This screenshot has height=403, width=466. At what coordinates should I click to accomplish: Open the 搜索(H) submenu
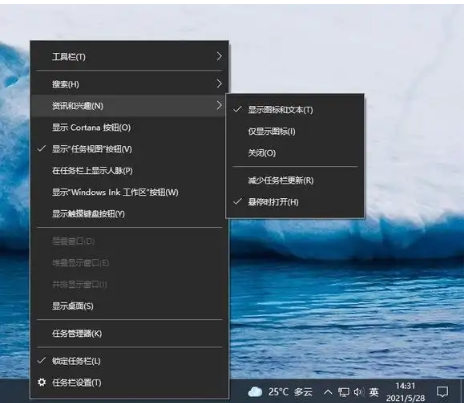click(129, 84)
